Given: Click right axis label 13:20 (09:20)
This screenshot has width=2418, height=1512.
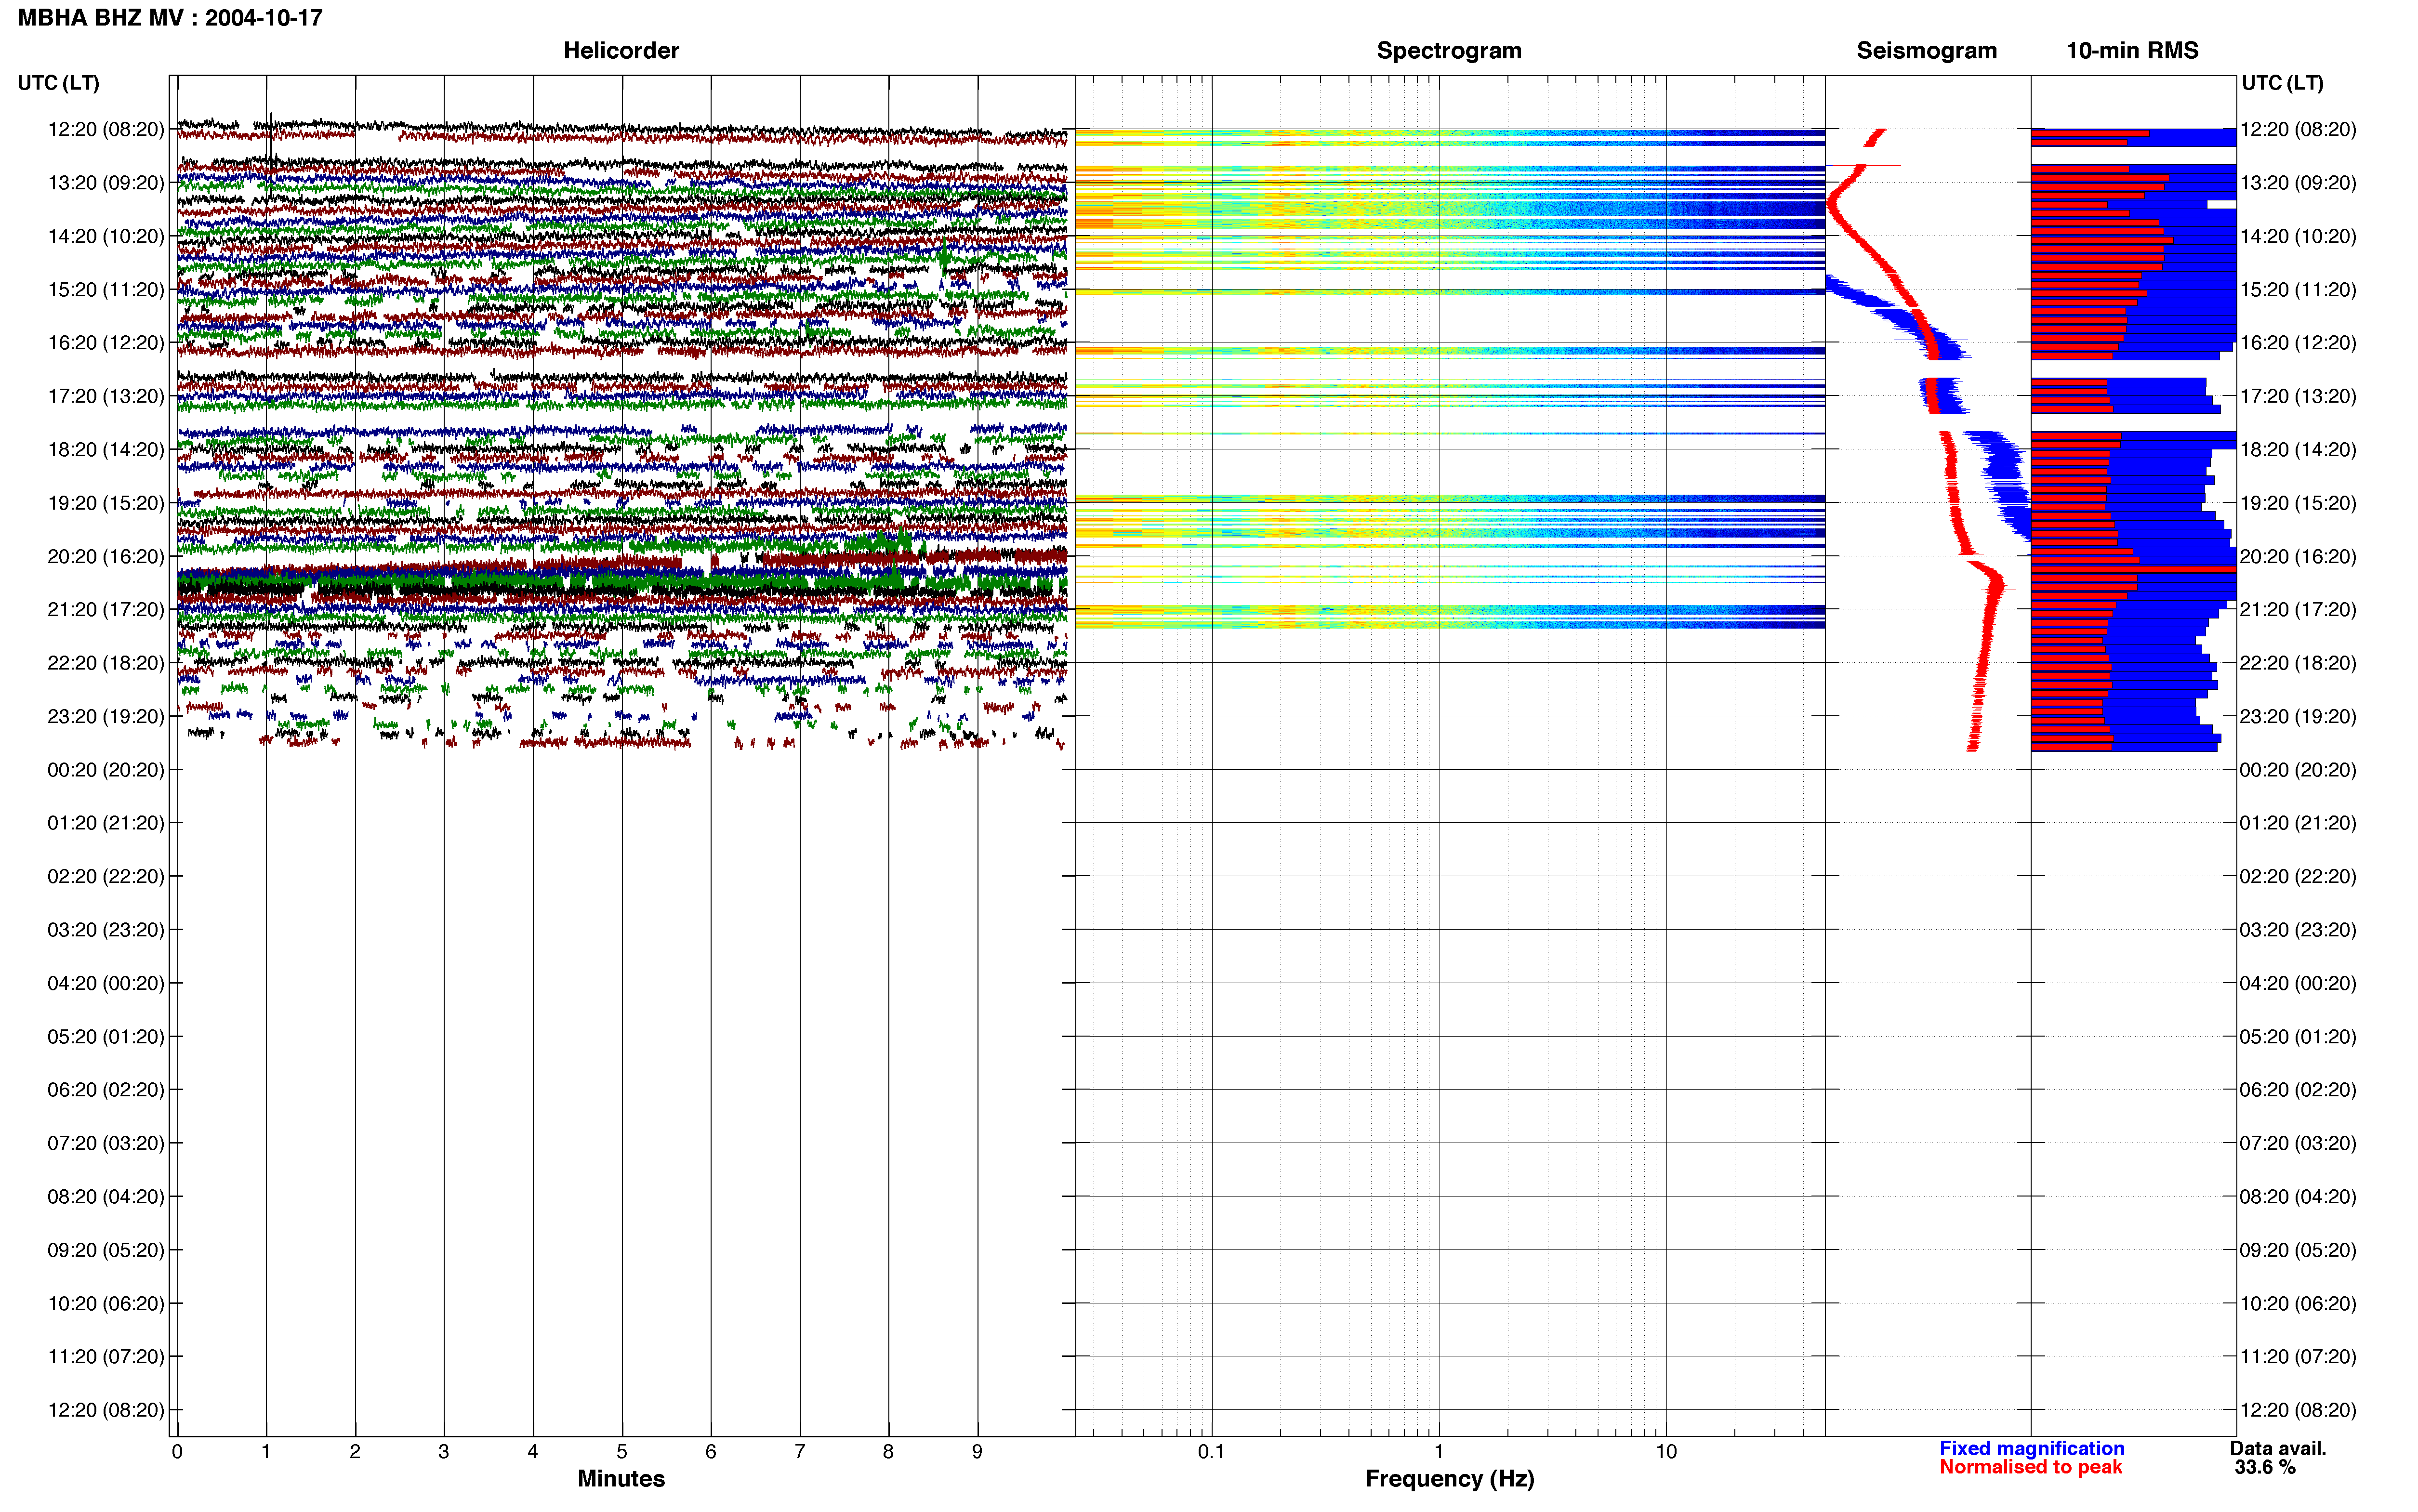Looking at the screenshot, I should (x=2298, y=183).
